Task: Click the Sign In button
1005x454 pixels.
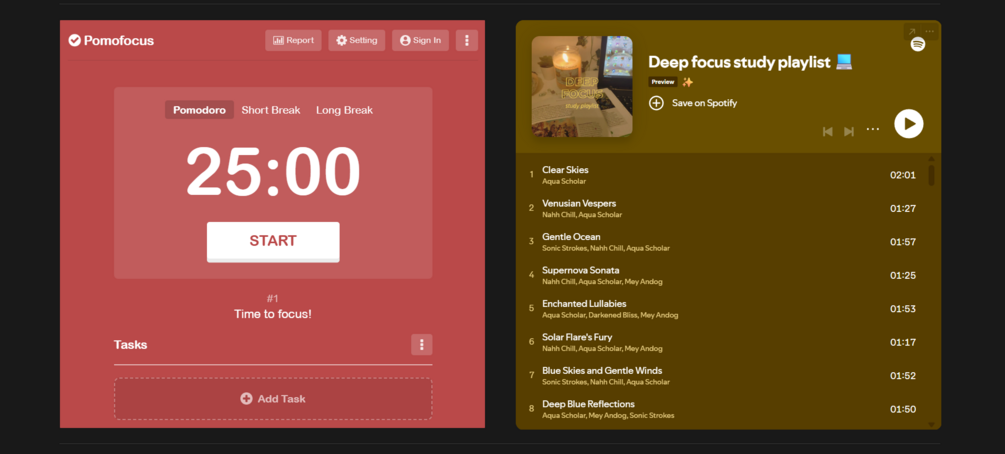Action: click(x=420, y=40)
